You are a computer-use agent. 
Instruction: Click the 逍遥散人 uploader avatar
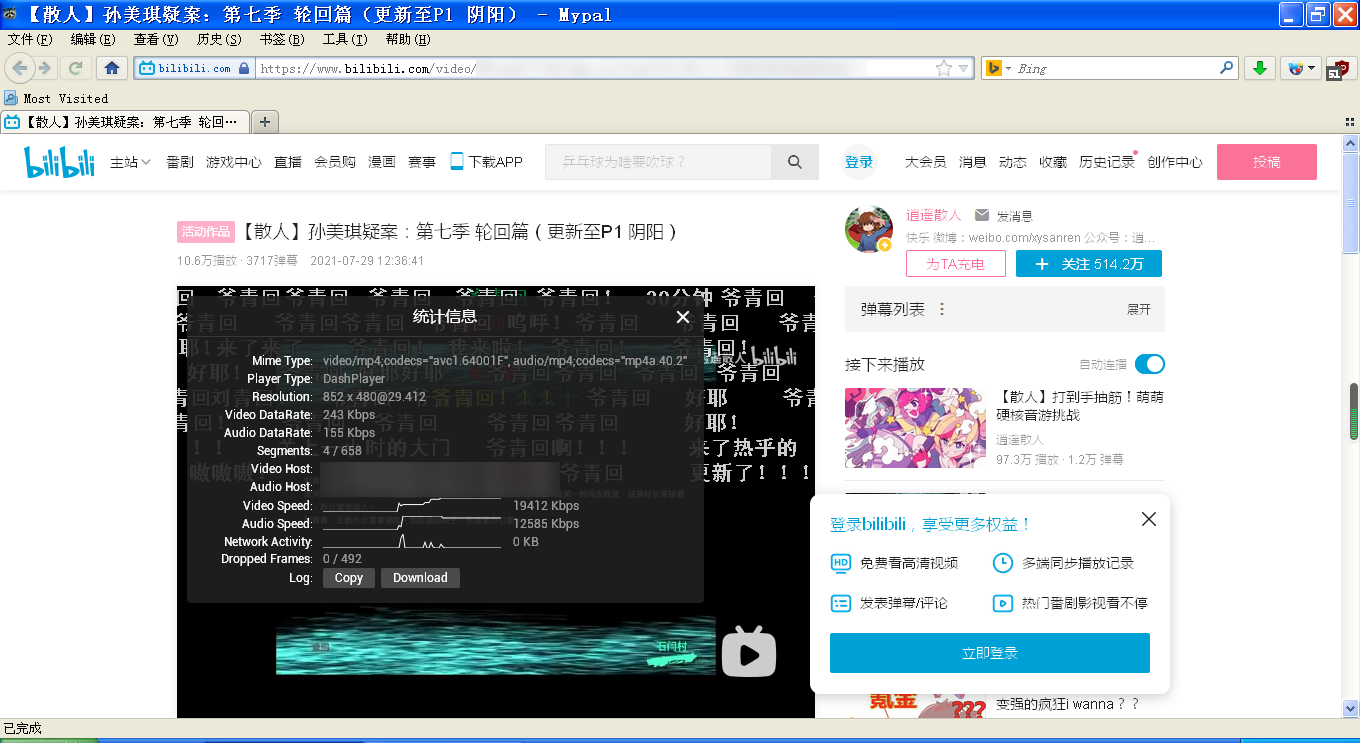[869, 229]
